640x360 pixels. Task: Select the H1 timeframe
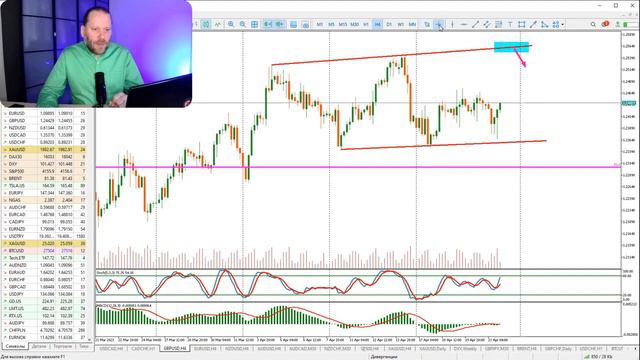point(366,24)
